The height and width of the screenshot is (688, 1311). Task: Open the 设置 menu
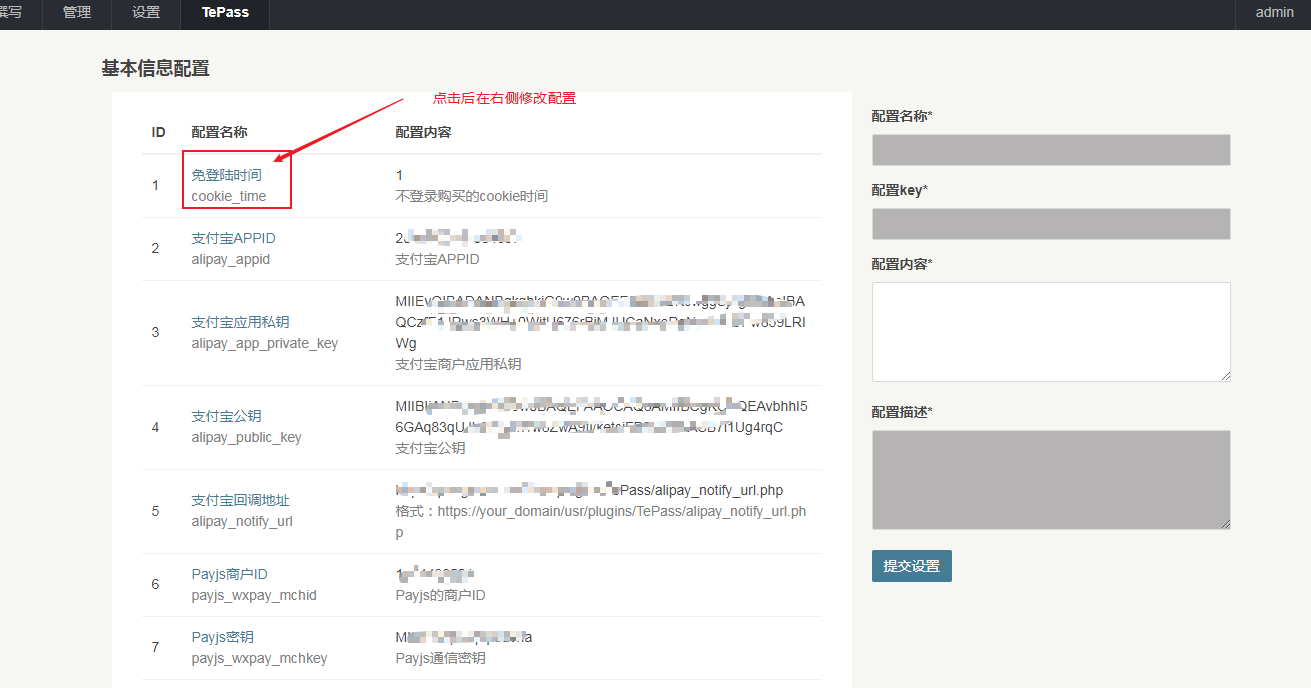[146, 13]
